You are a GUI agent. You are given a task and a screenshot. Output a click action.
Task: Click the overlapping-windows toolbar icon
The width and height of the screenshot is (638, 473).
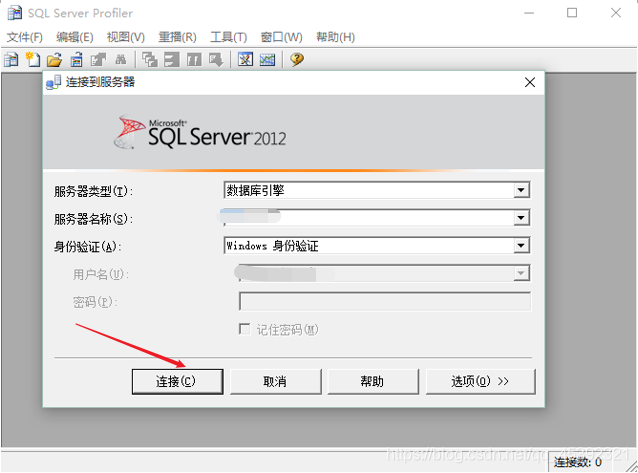click(150, 60)
